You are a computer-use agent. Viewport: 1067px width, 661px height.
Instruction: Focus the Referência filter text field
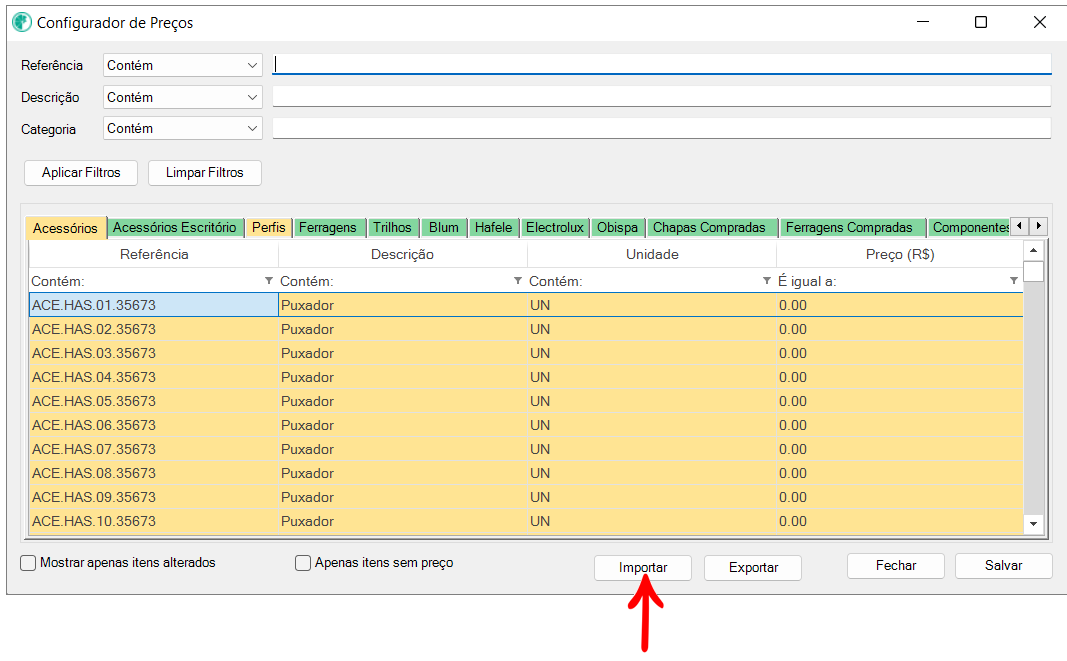pos(661,65)
